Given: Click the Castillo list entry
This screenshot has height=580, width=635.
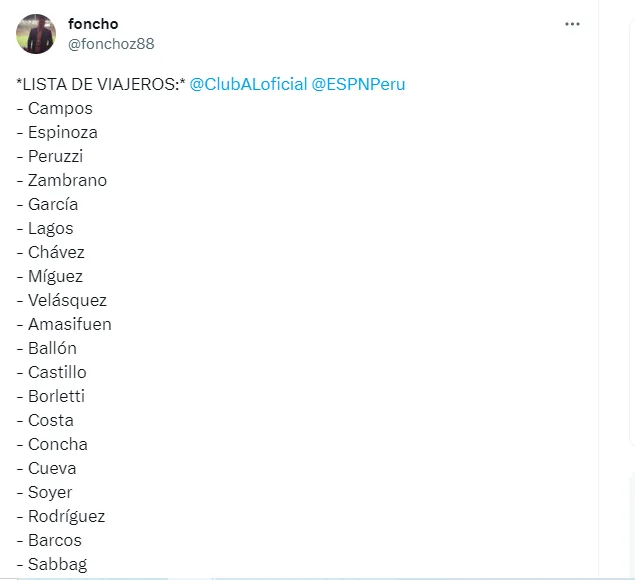Looking at the screenshot, I should coord(57,372).
